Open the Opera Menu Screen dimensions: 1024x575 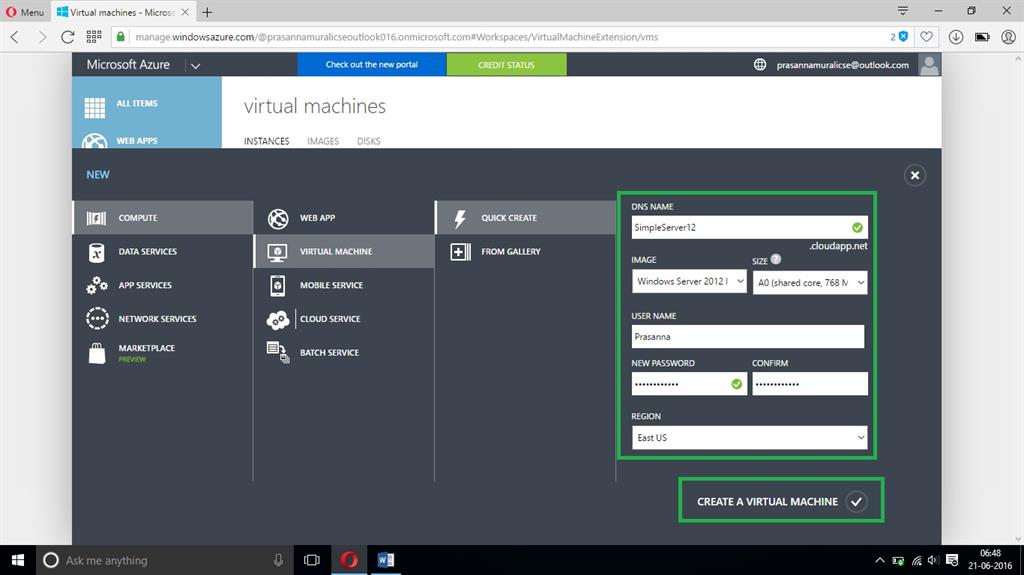pyautogui.click(x=25, y=12)
